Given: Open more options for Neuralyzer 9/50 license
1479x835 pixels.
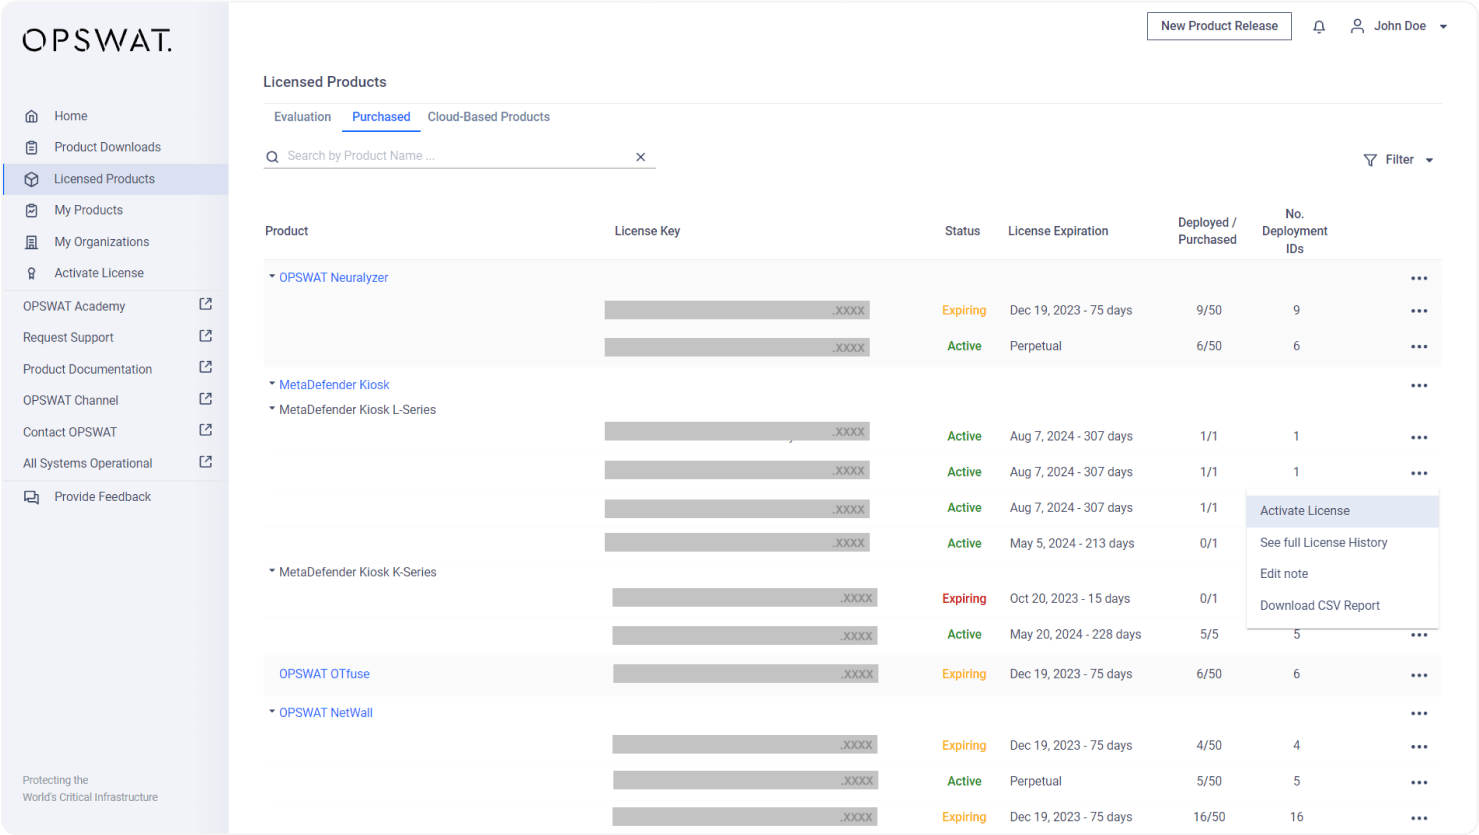Looking at the screenshot, I should pos(1419,311).
